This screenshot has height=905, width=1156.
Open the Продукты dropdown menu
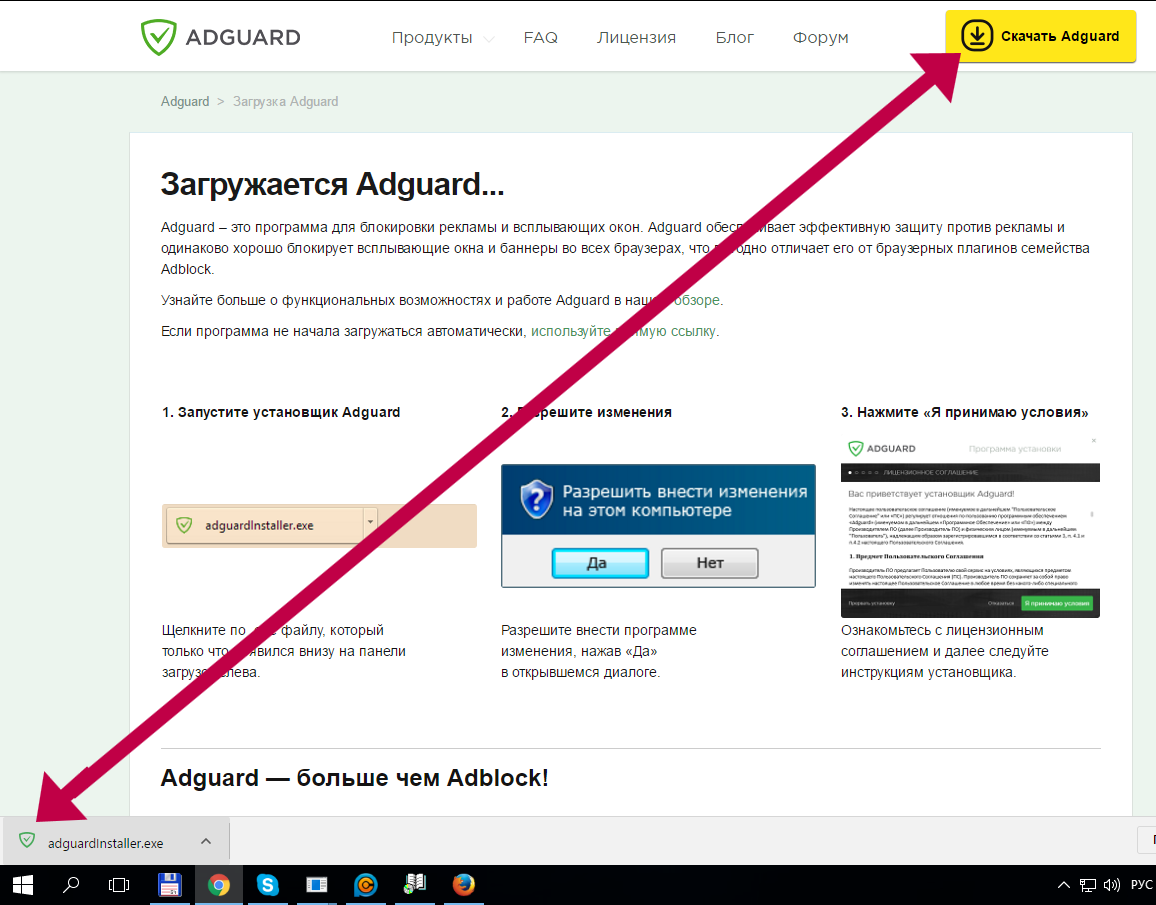pos(432,38)
